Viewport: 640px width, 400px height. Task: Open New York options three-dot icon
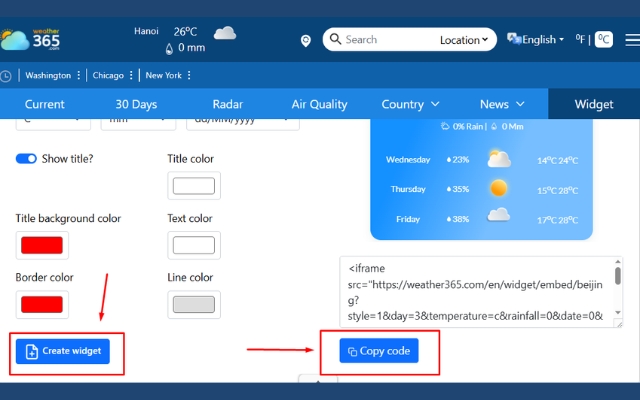189,75
